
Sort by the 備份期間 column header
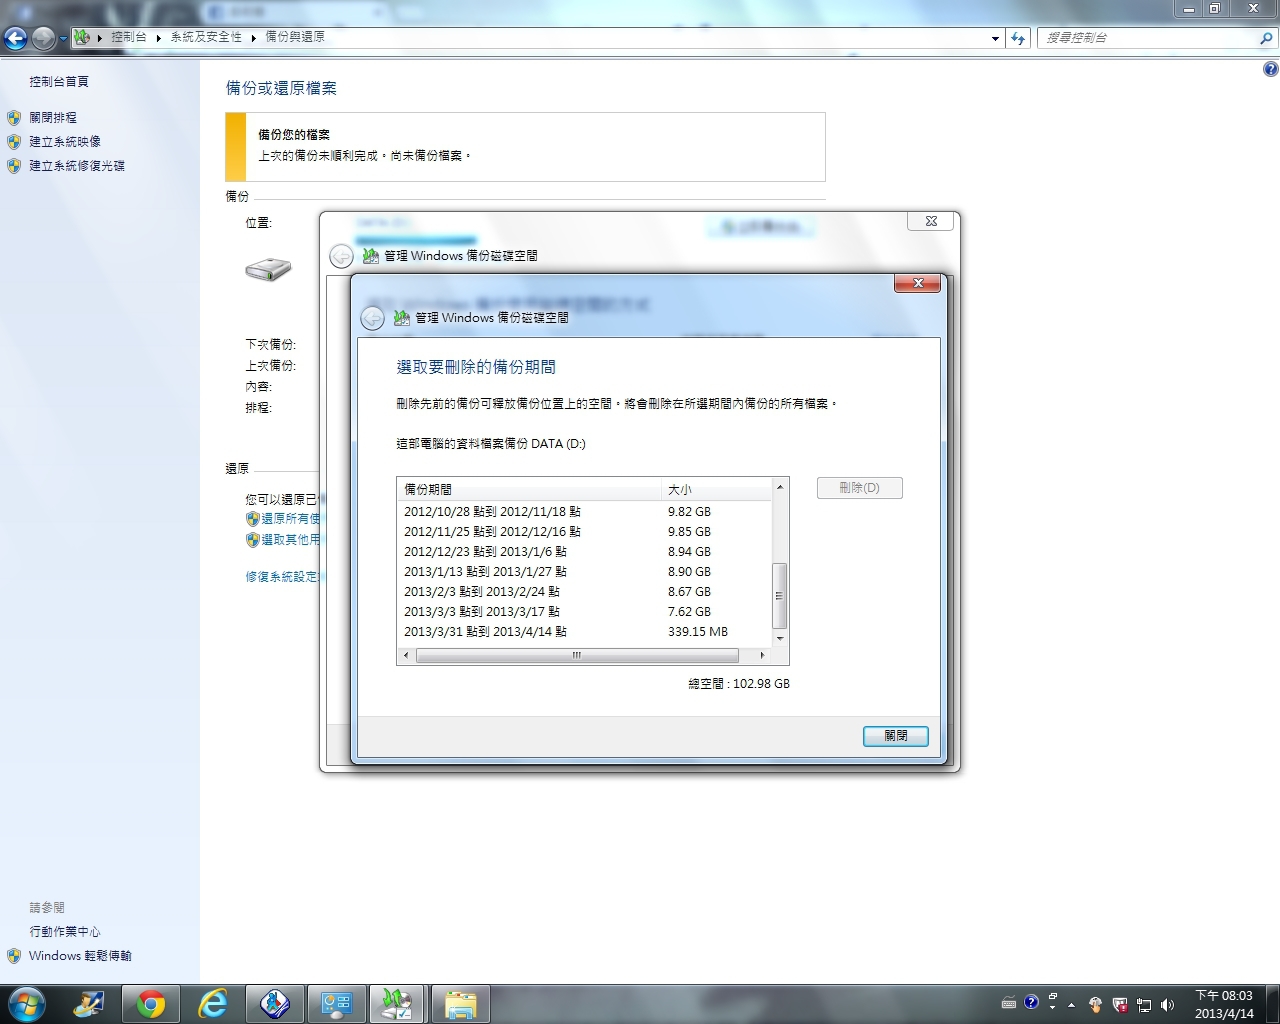pos(529,489)
